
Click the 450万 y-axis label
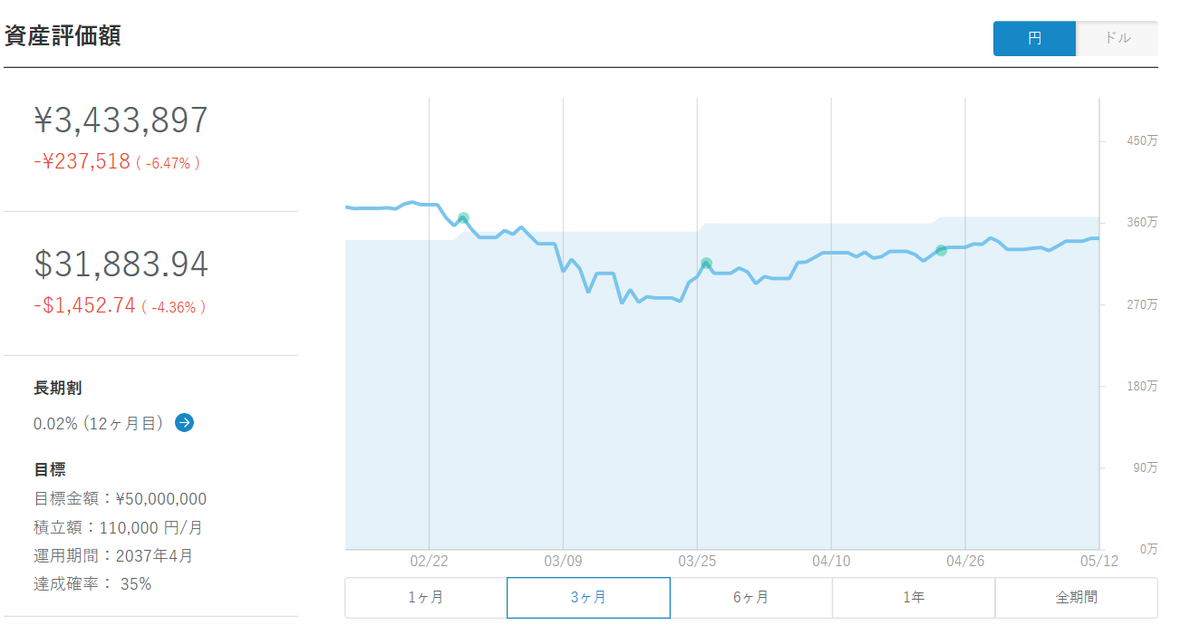pos(1143,141)
